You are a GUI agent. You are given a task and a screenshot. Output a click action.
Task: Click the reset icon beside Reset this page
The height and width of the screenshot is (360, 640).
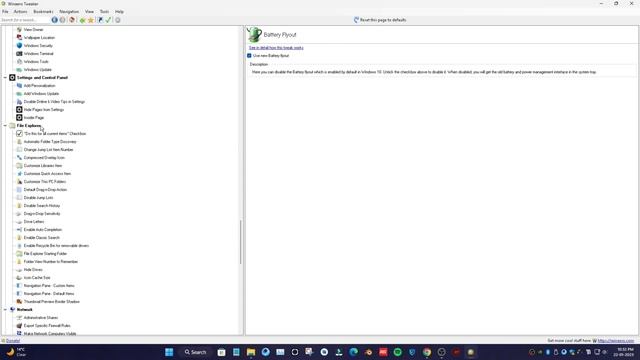pyautogui.click(x=356, y=20)
